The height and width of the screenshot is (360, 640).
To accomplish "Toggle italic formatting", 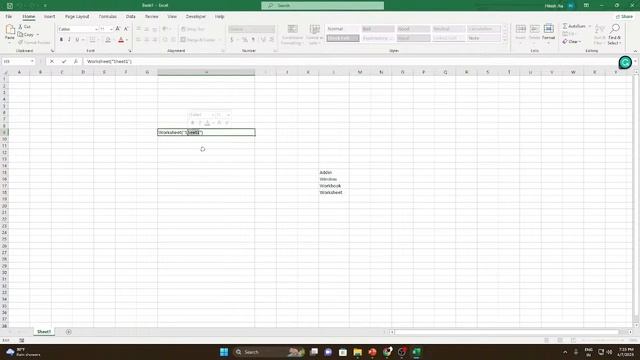I will coord(69,40).
